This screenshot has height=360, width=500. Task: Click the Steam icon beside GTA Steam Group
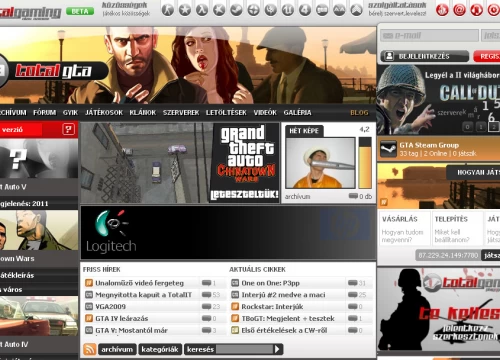(x=388, y=149)
